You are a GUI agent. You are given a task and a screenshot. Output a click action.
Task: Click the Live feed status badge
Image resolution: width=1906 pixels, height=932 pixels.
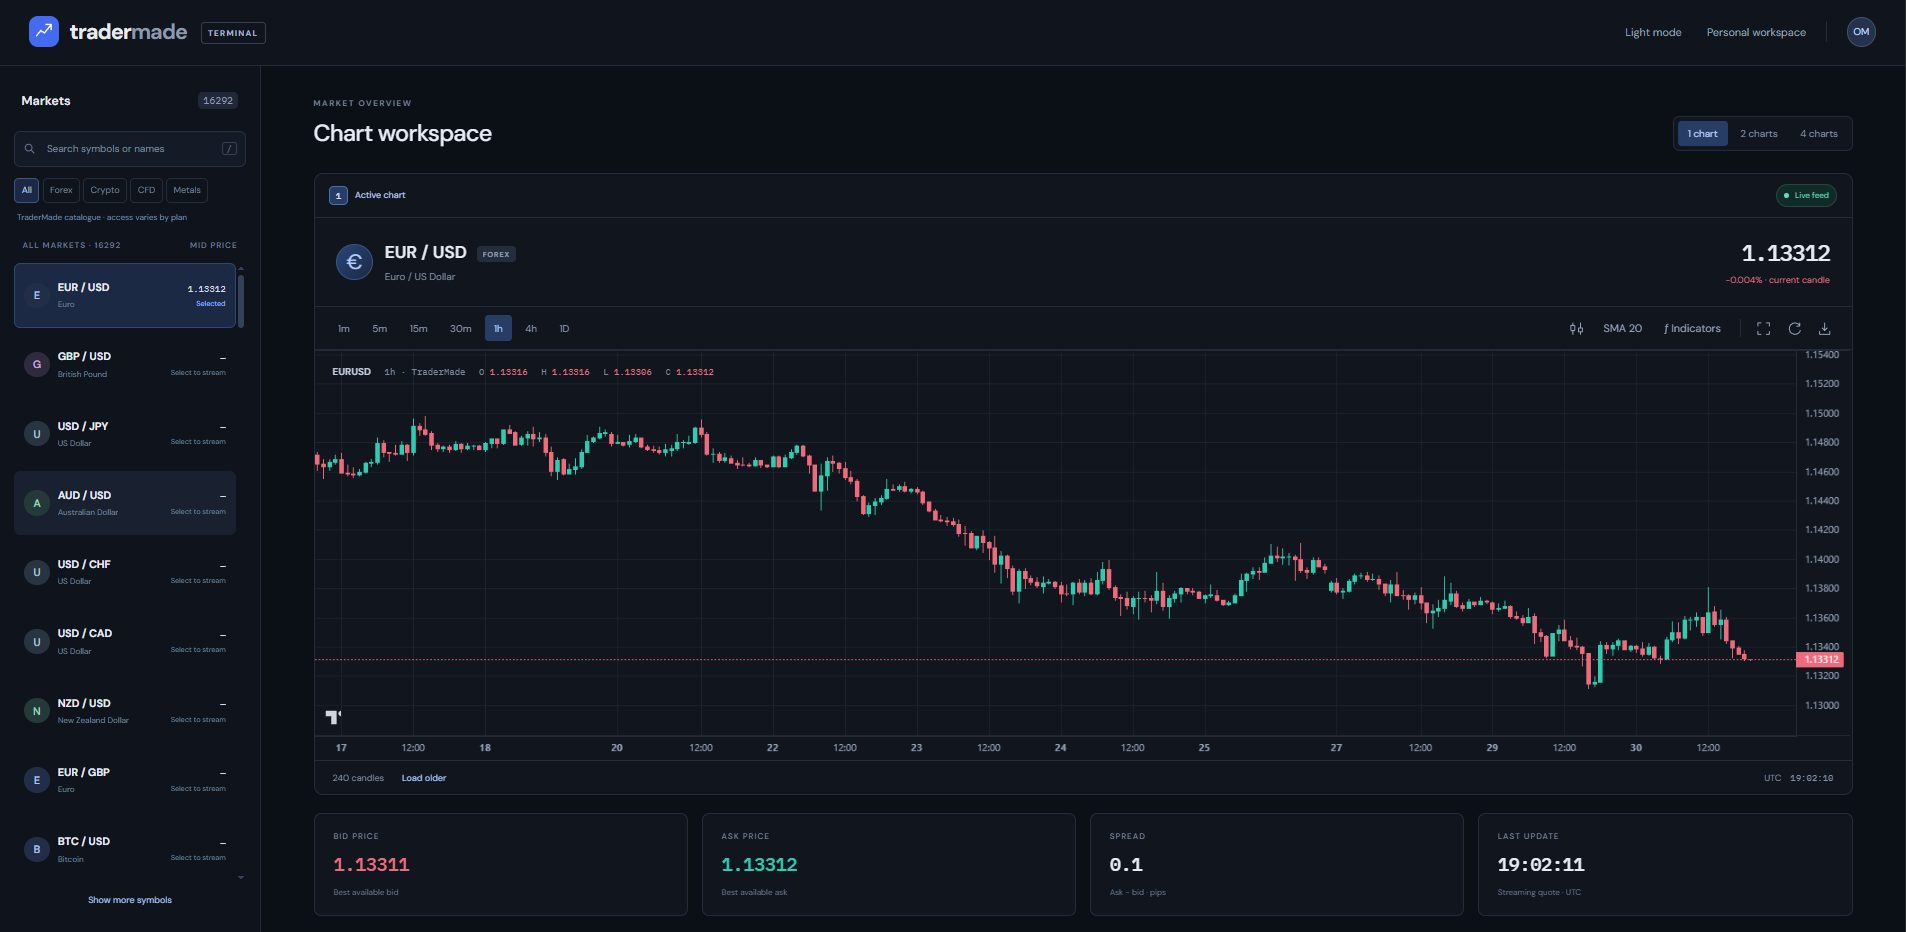1806,195
